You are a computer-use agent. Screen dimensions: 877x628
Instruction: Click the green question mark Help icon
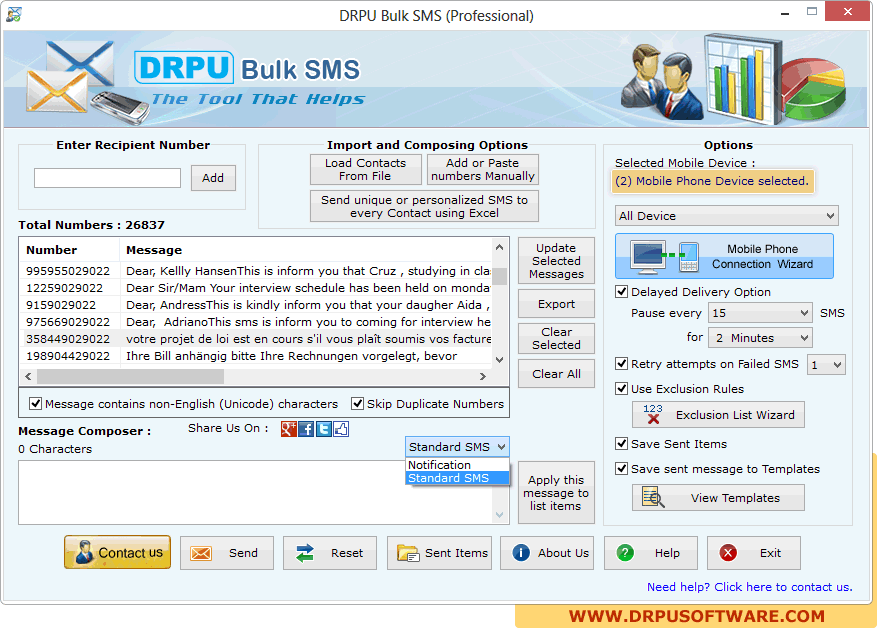click(625, 553)
